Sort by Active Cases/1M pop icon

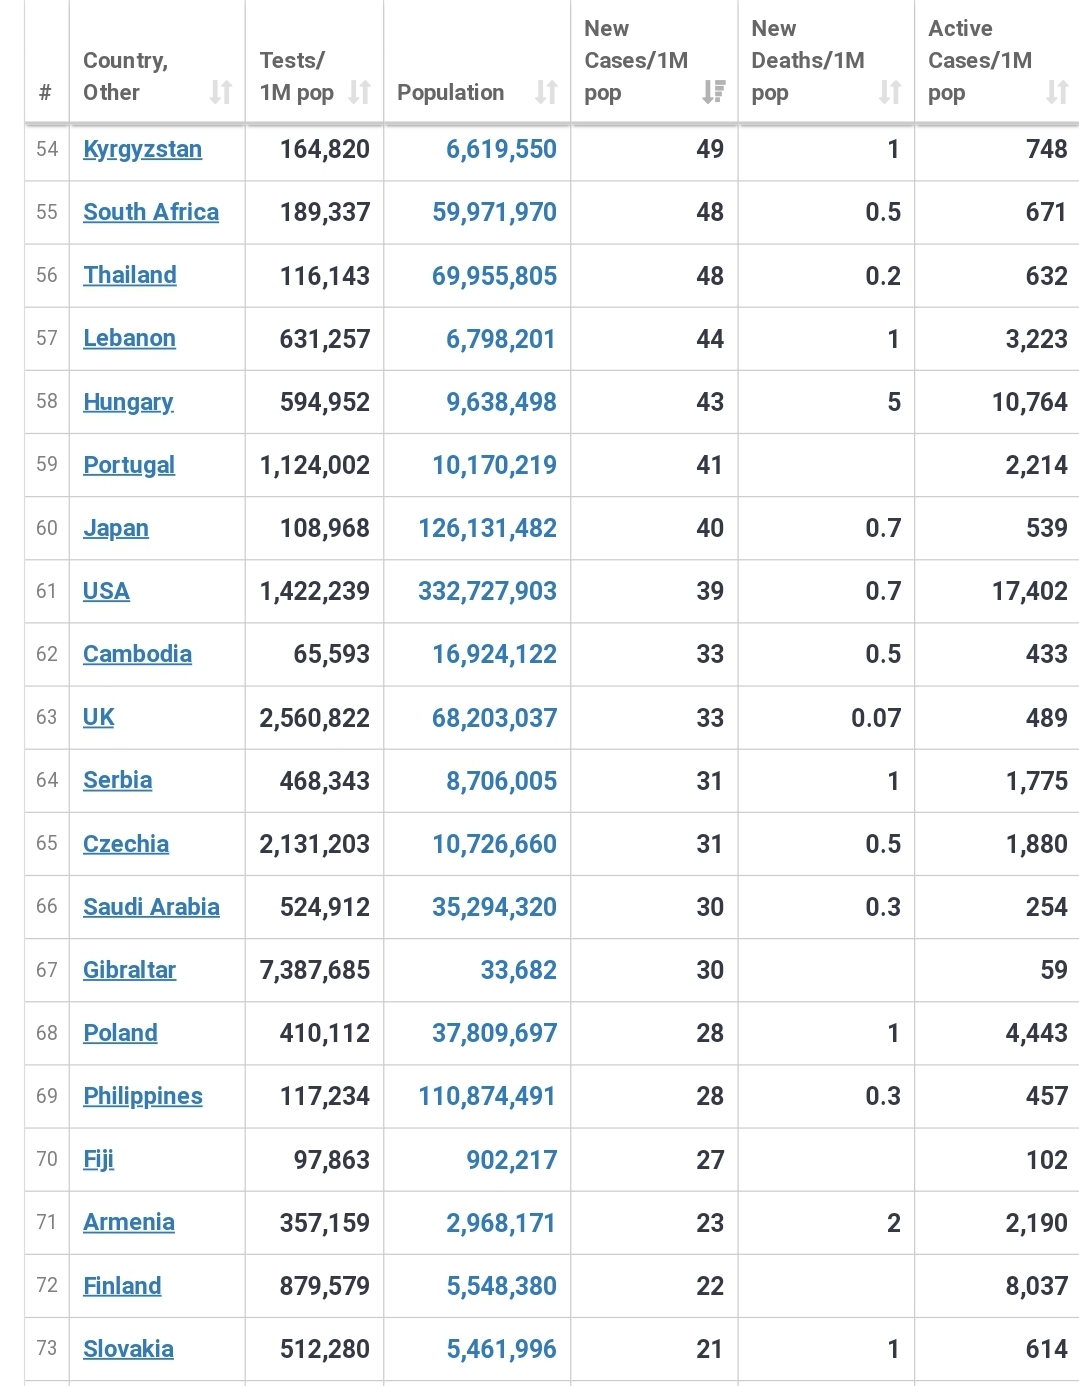pyautogui.click(x=1057, y=92)
